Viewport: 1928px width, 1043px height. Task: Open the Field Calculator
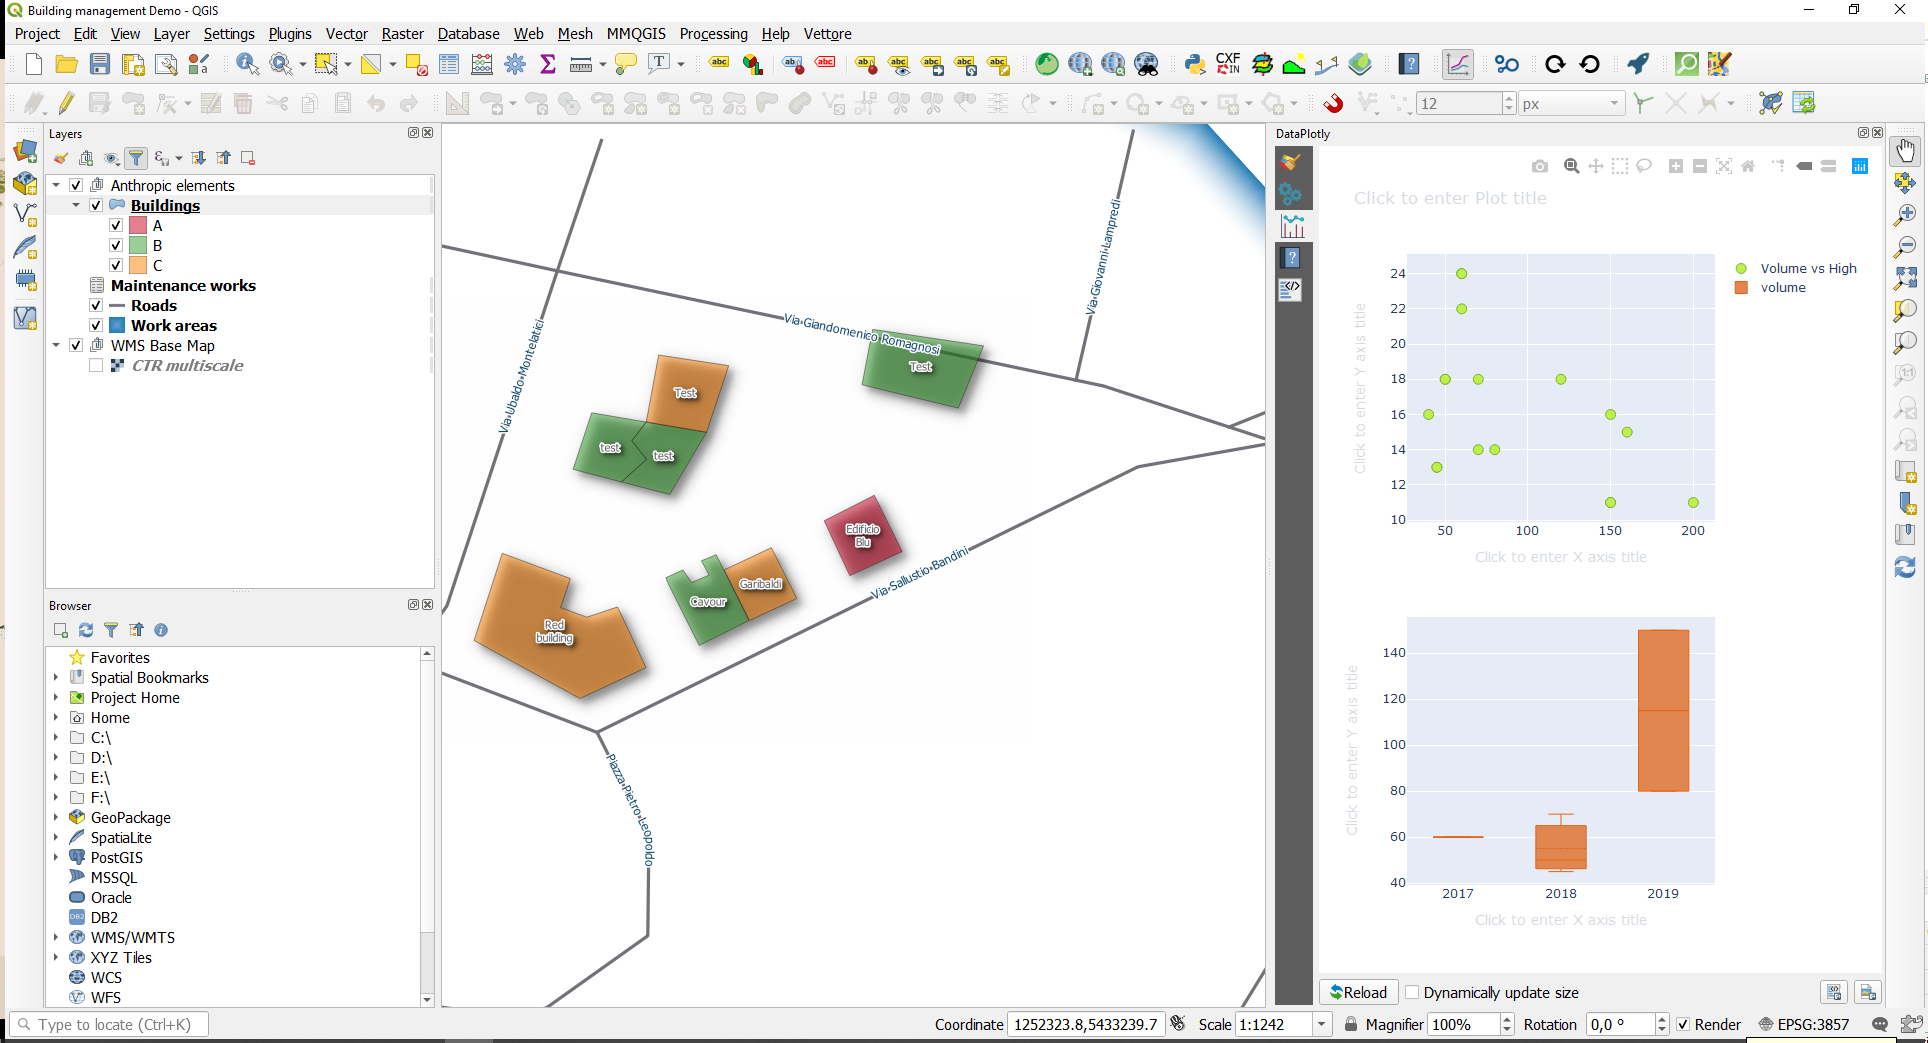pyautogui.click(x=482, y=65)
